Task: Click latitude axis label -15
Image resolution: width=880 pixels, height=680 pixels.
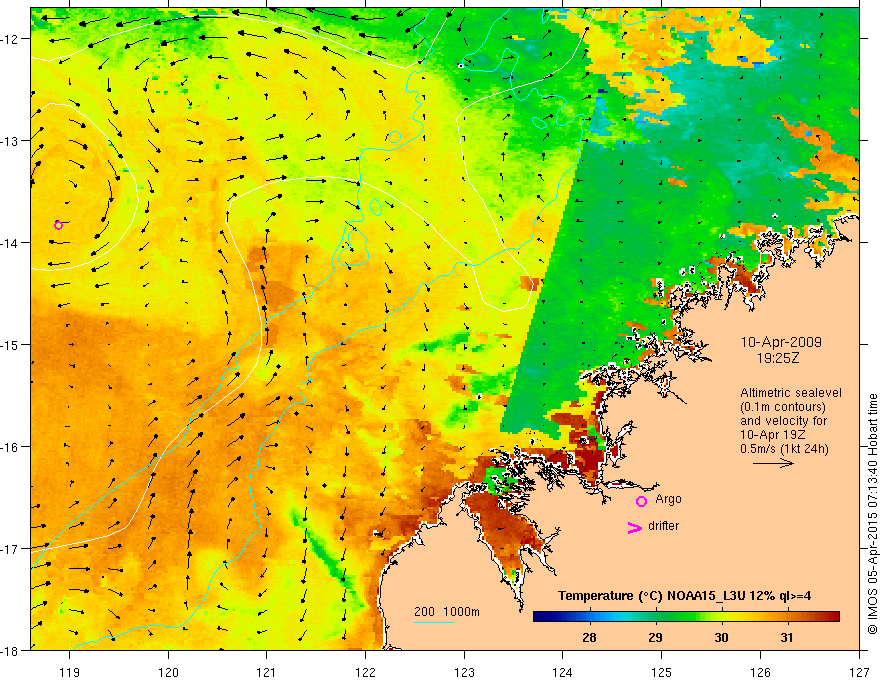Action: pos(11,344)
